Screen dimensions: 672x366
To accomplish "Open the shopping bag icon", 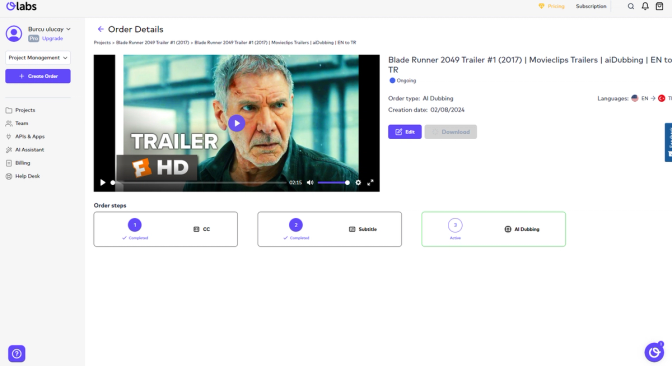I will click(660, 6).
